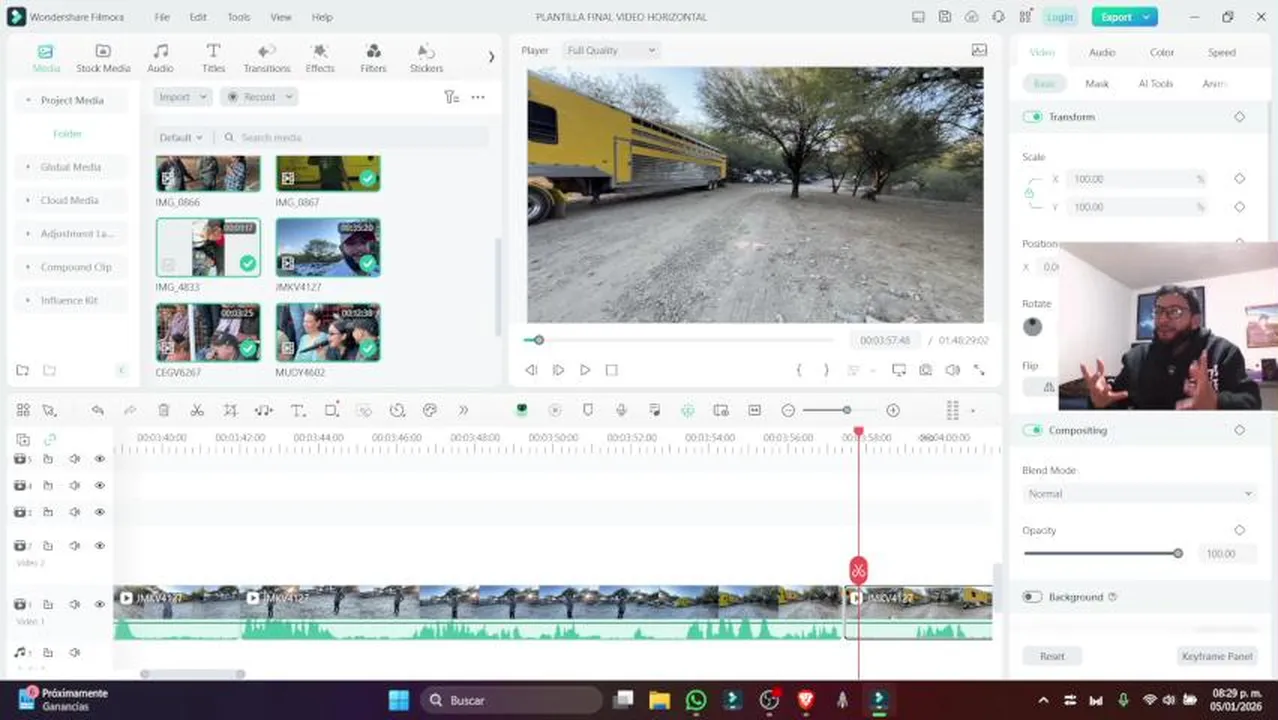
Task: Open the Blend Mode Normal dropdown
Action: pos(1139,494)
